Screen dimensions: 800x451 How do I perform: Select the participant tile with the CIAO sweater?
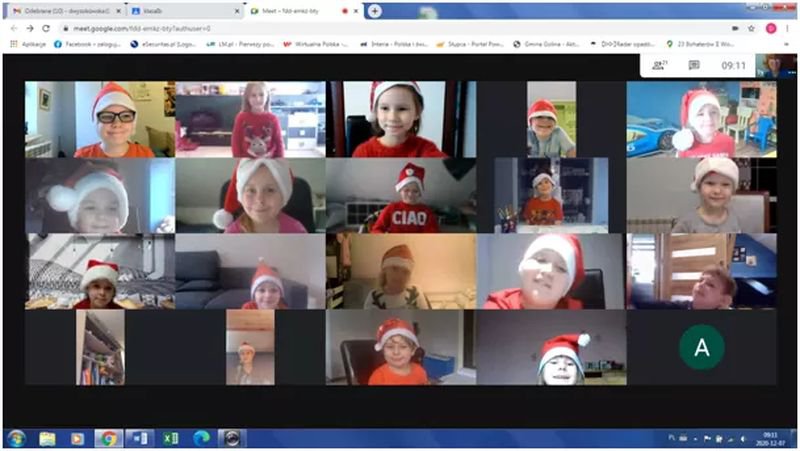(x=401, y=195)
